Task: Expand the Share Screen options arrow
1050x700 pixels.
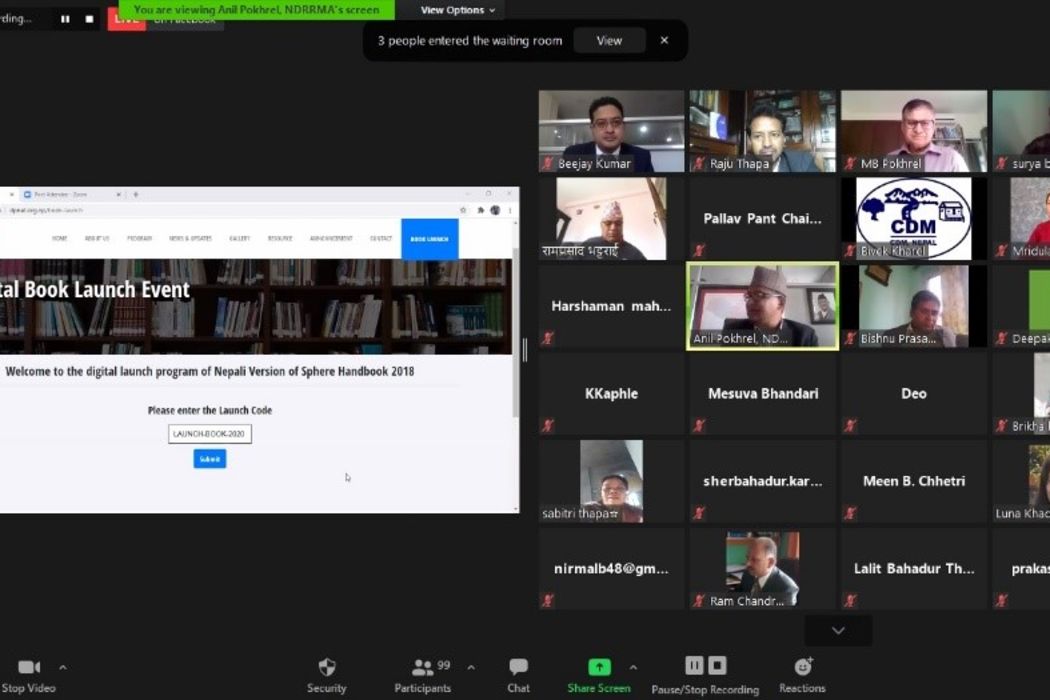Action: pos(633,667)
